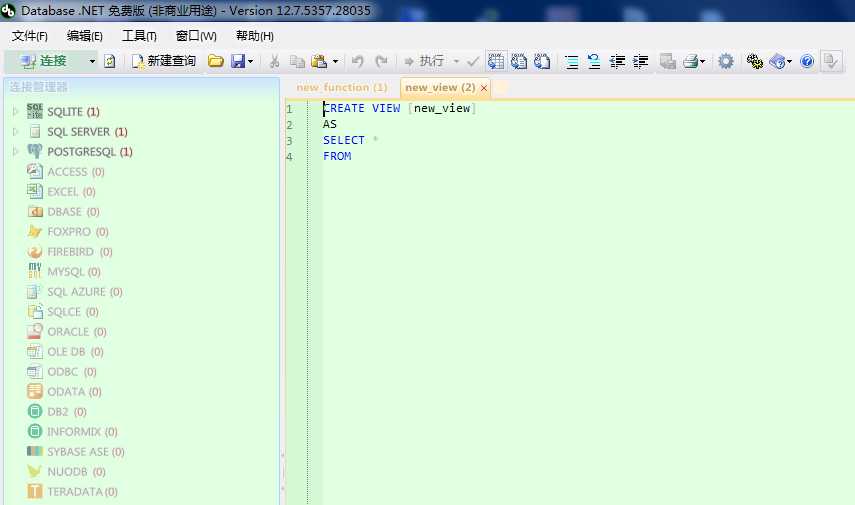Select DB2 (0) in connection tree
855x505 pixels.
click(67, 412)
